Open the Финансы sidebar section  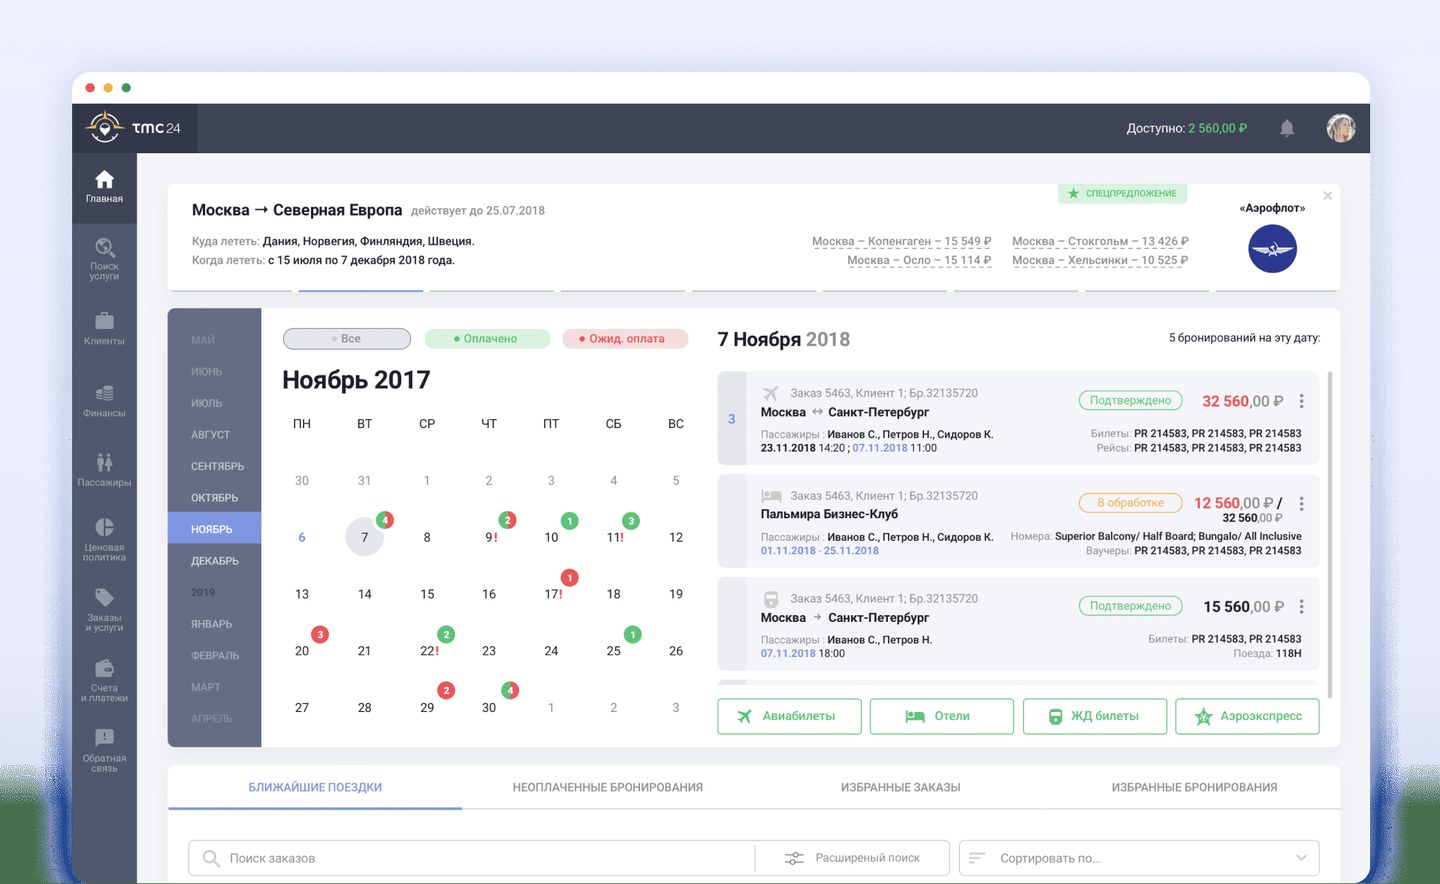coord(104,400)
